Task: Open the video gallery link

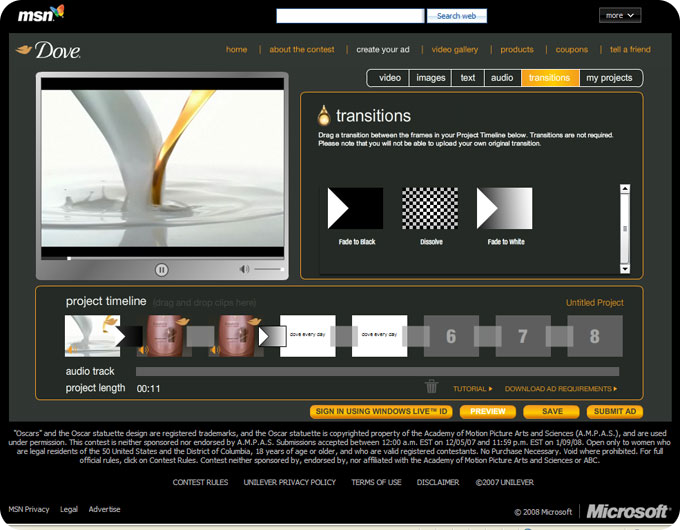Action: pos(455,49)
